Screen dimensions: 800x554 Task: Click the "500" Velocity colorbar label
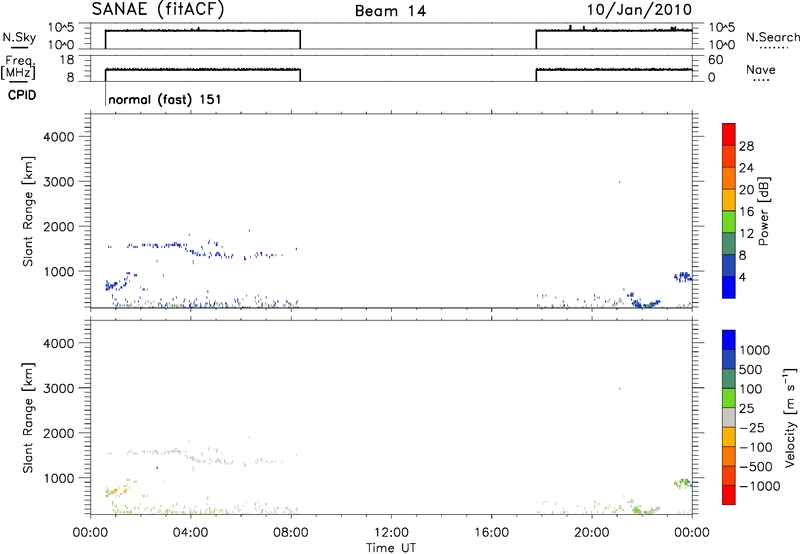tap(750, 370)
